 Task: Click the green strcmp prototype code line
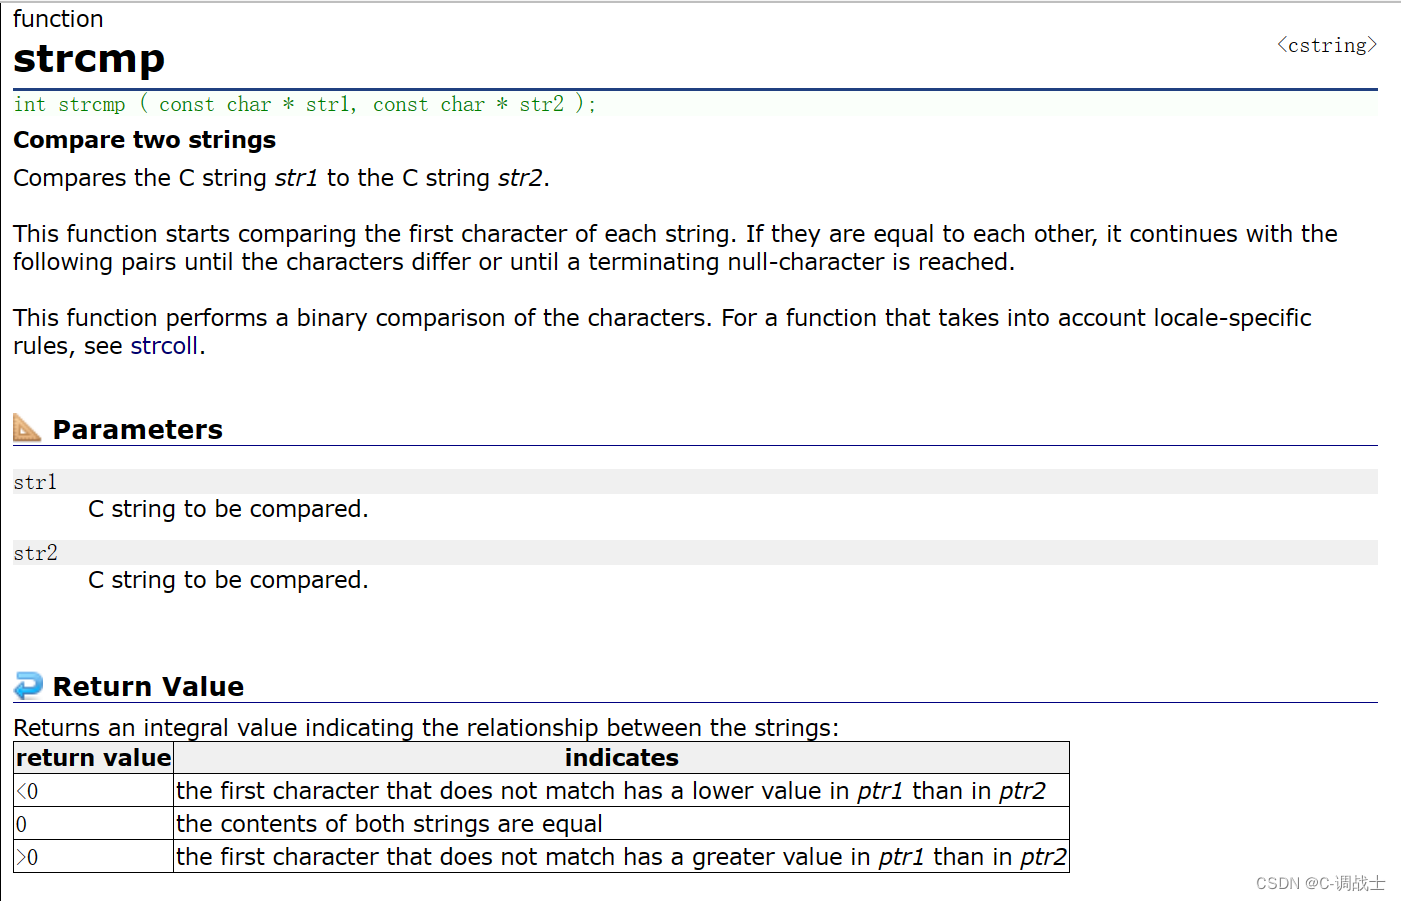[x=305, y=104]
